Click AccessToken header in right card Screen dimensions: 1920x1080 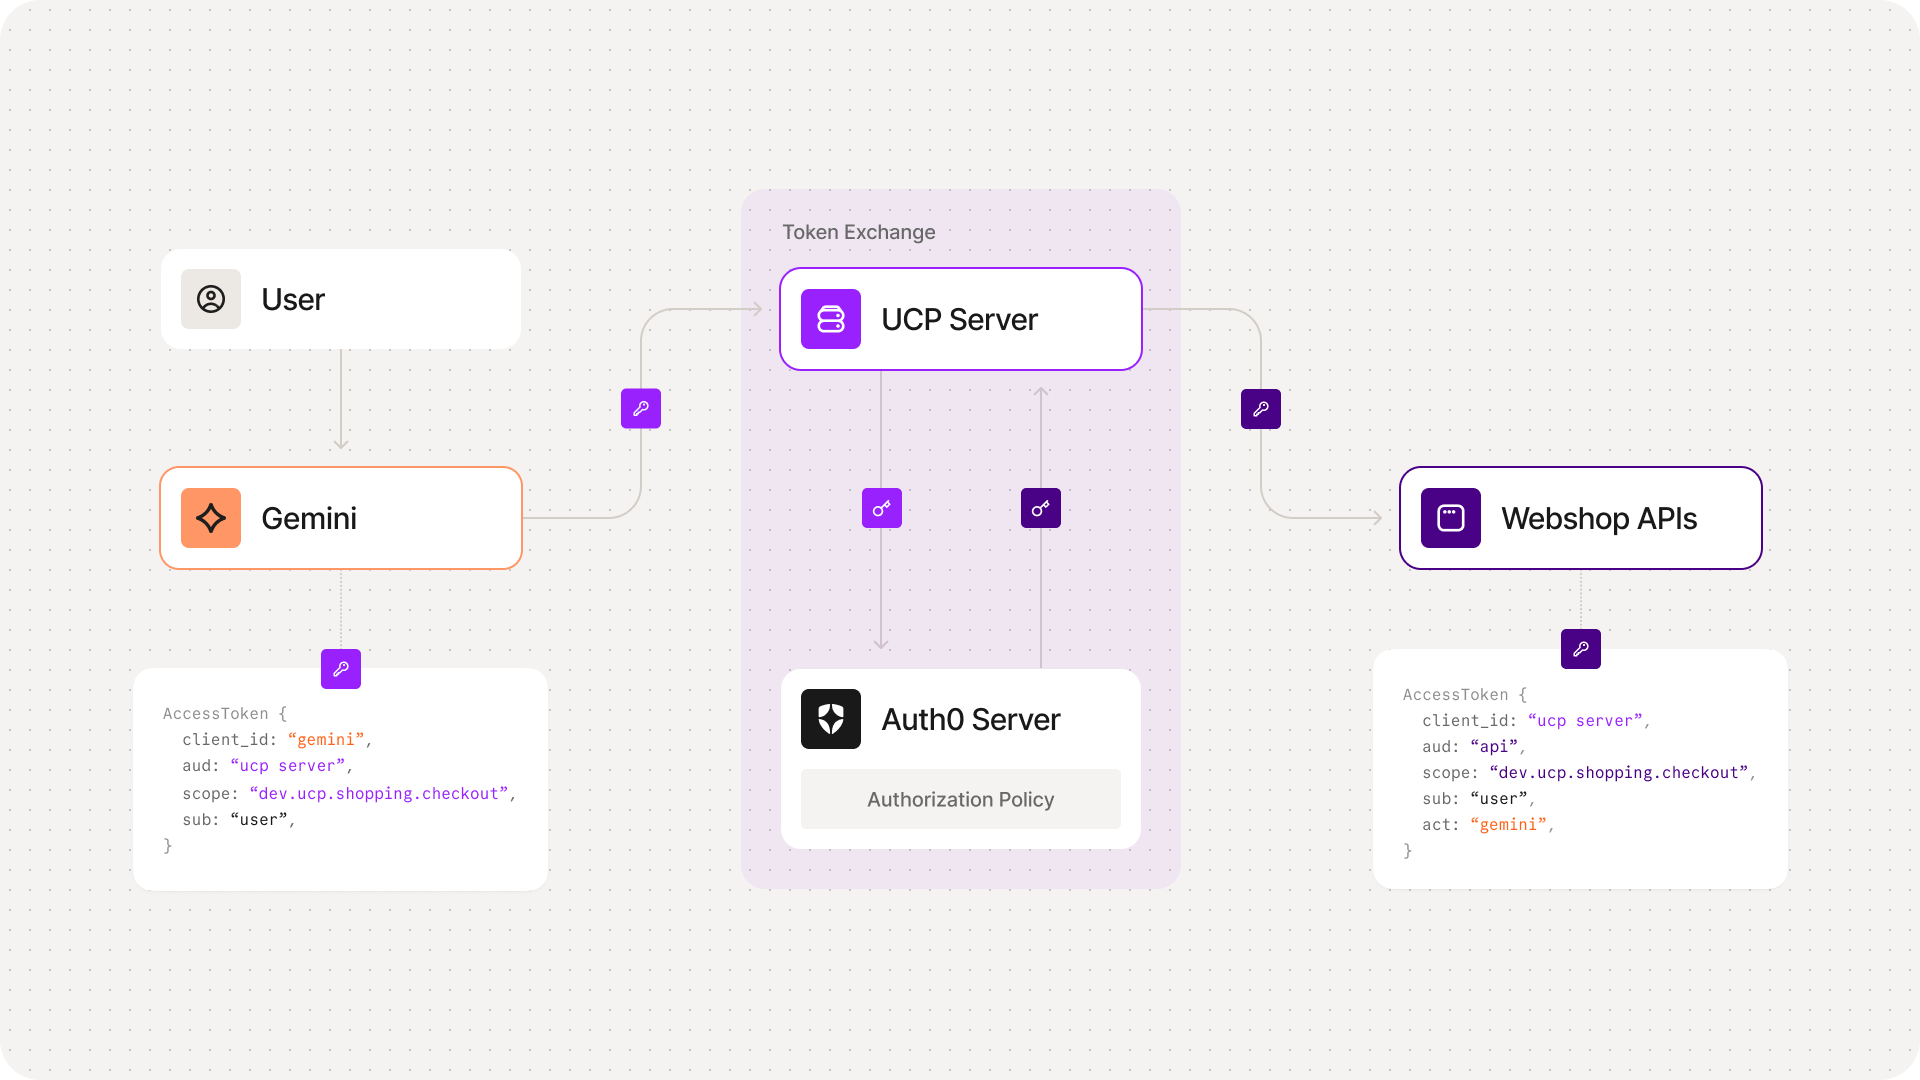[1465, 695]
